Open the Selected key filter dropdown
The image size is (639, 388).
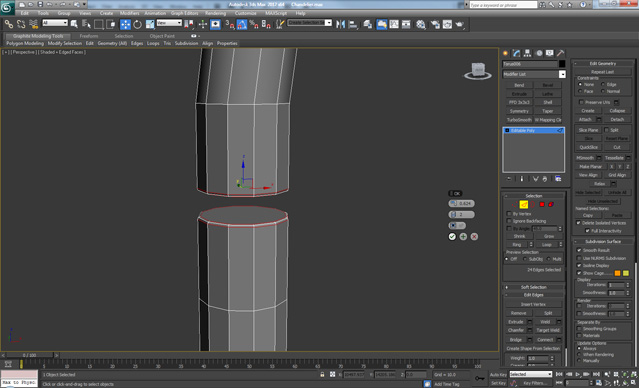[x=531, y=374]
